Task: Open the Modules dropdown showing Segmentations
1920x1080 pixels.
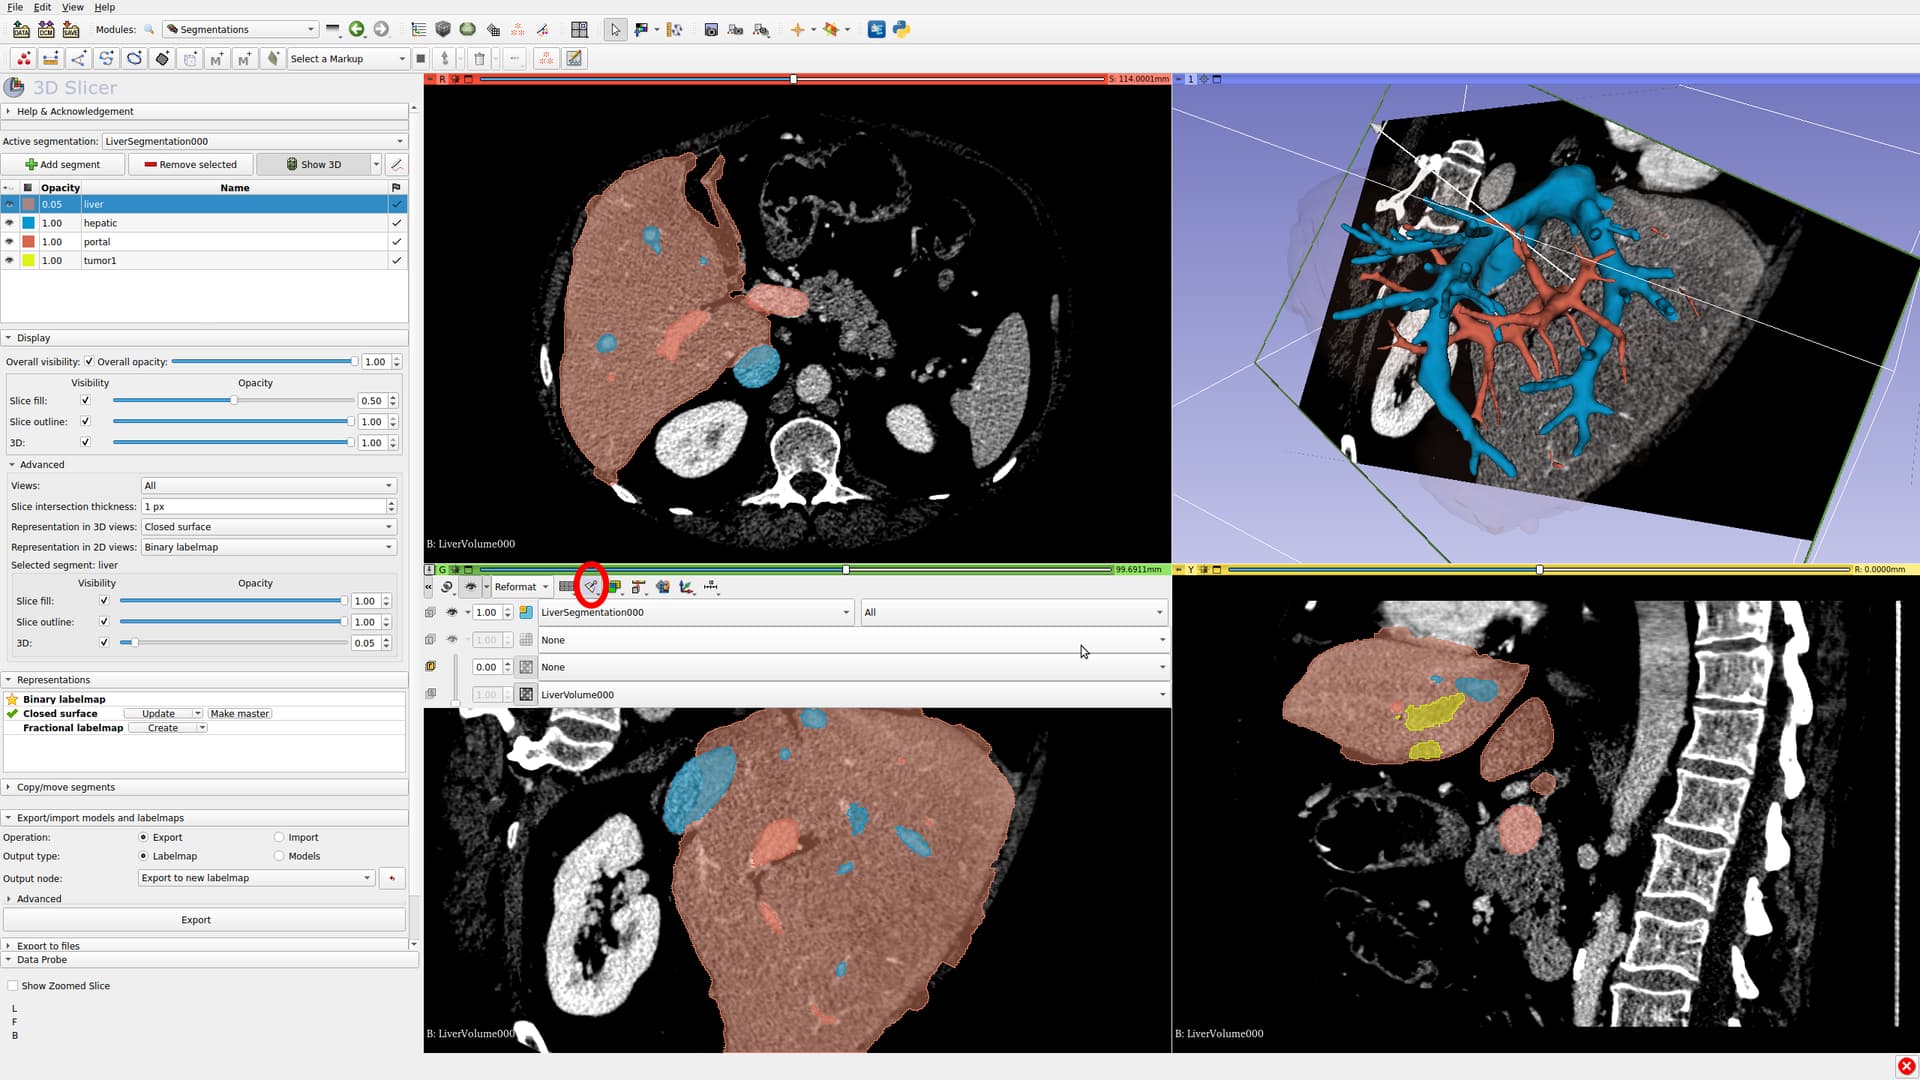Action: point(240,29)
